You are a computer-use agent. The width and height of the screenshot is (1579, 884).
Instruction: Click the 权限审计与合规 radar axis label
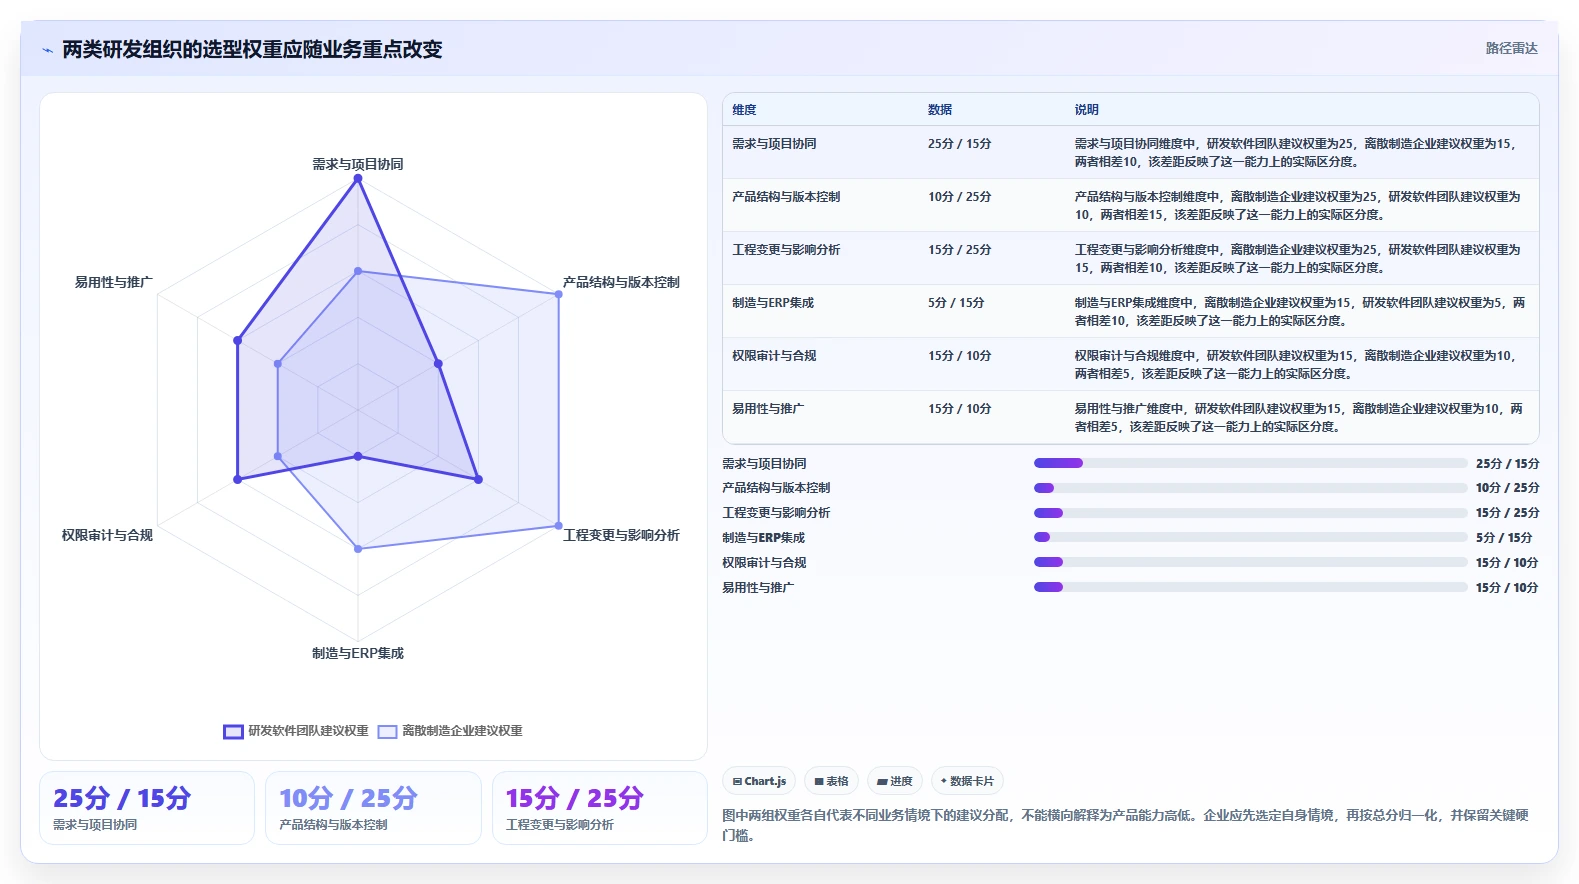click(x=107, y=535)
